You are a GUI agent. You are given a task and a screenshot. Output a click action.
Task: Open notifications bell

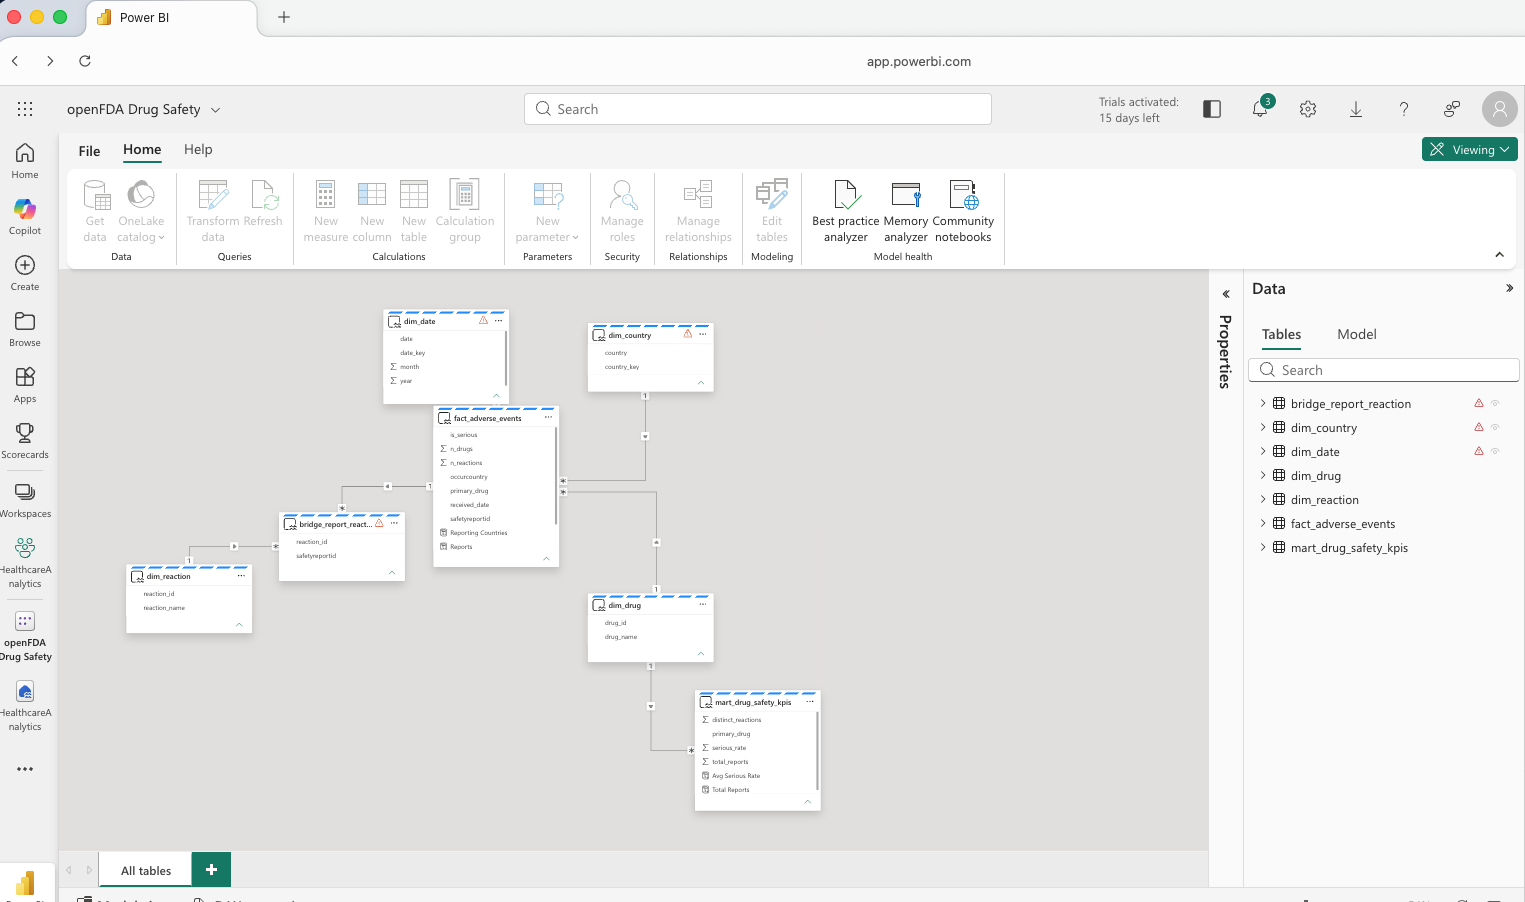tap(1260, 109)
